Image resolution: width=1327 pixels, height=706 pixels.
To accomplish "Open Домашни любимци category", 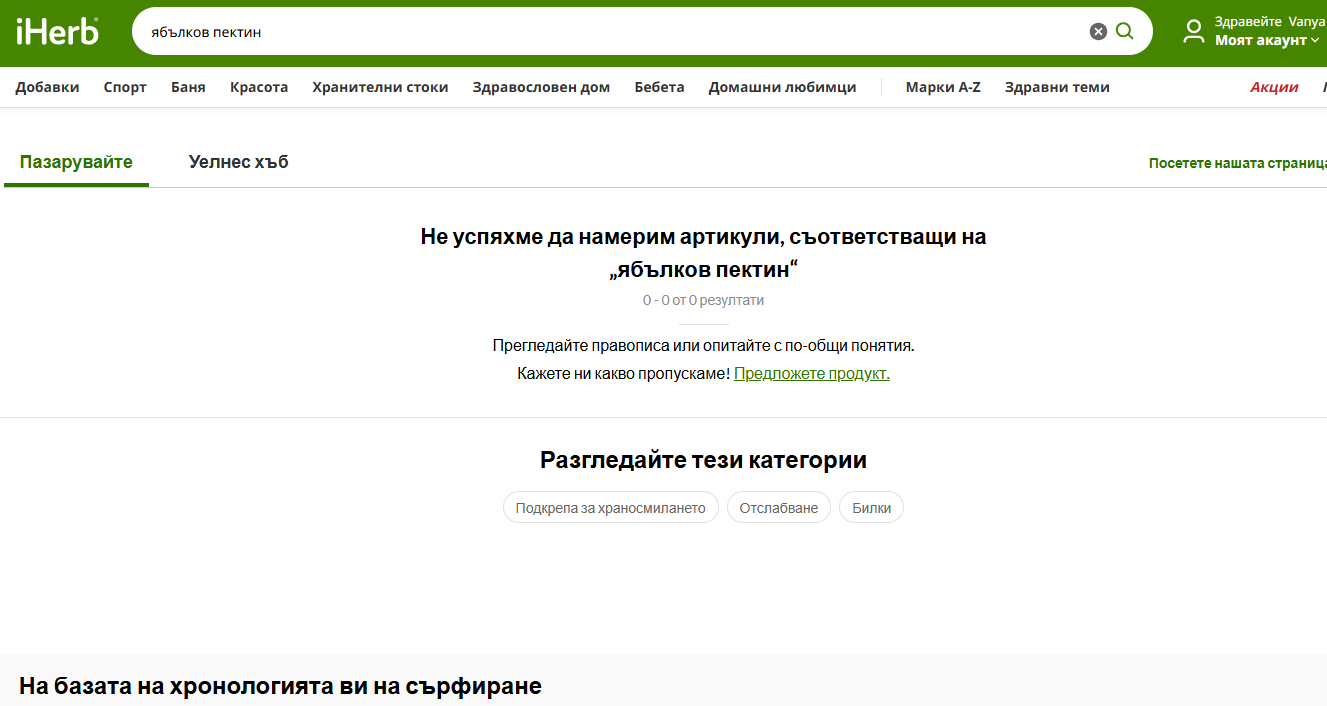I will [782, 87].
